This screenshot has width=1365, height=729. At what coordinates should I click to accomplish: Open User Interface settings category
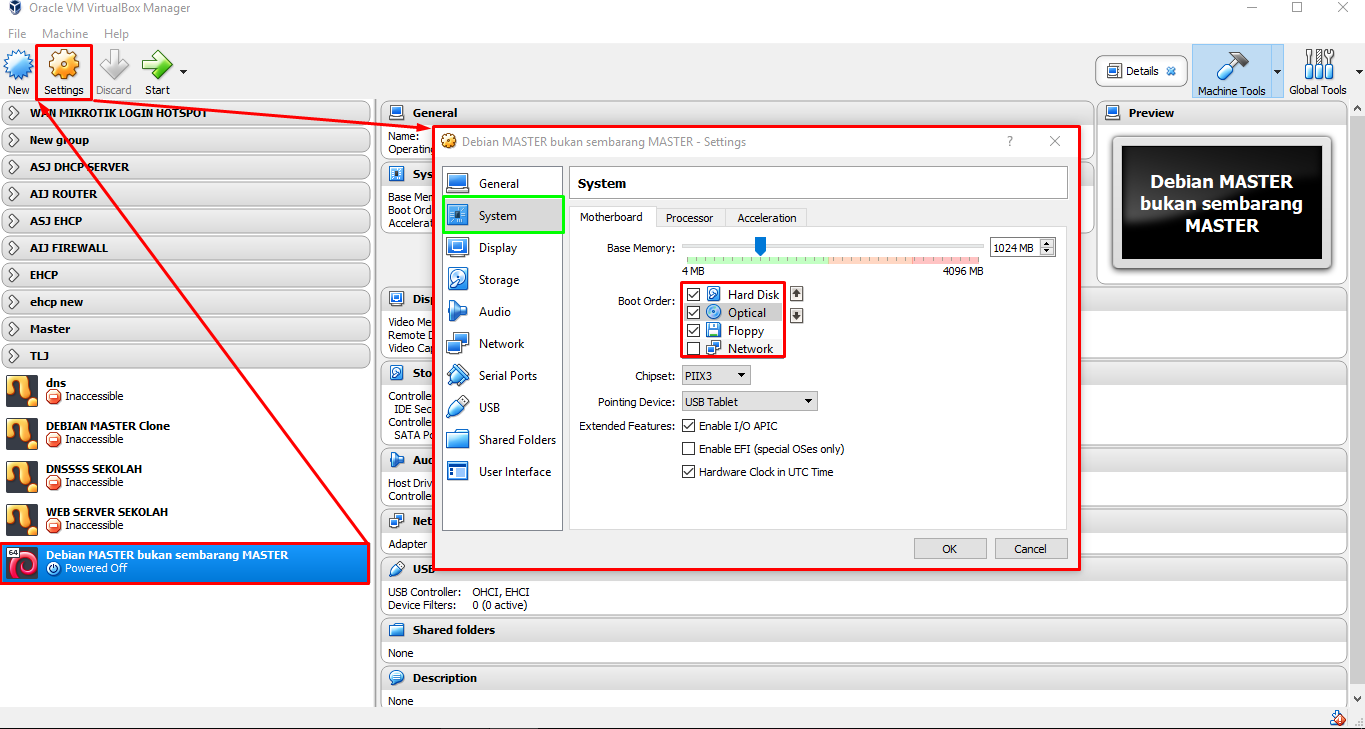coord(503,472)
